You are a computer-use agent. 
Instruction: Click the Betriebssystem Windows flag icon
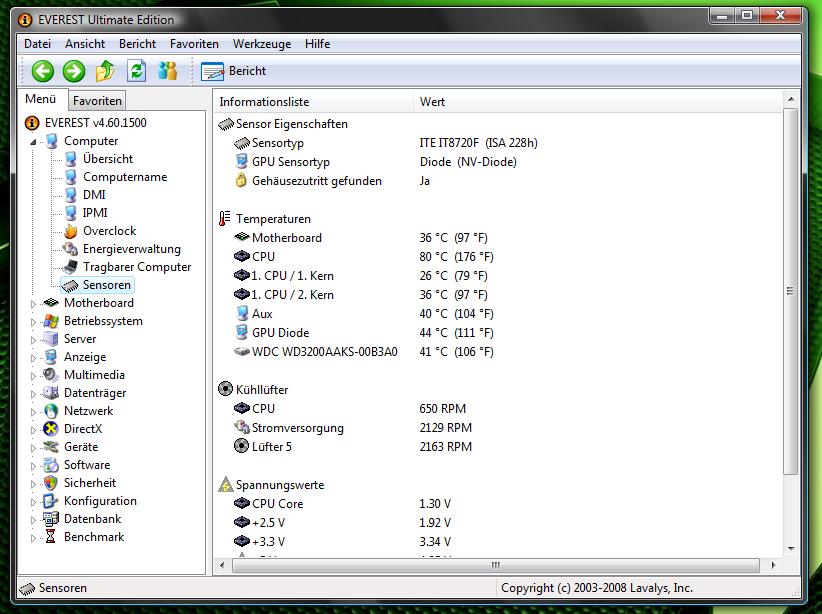tap(51, 321)
